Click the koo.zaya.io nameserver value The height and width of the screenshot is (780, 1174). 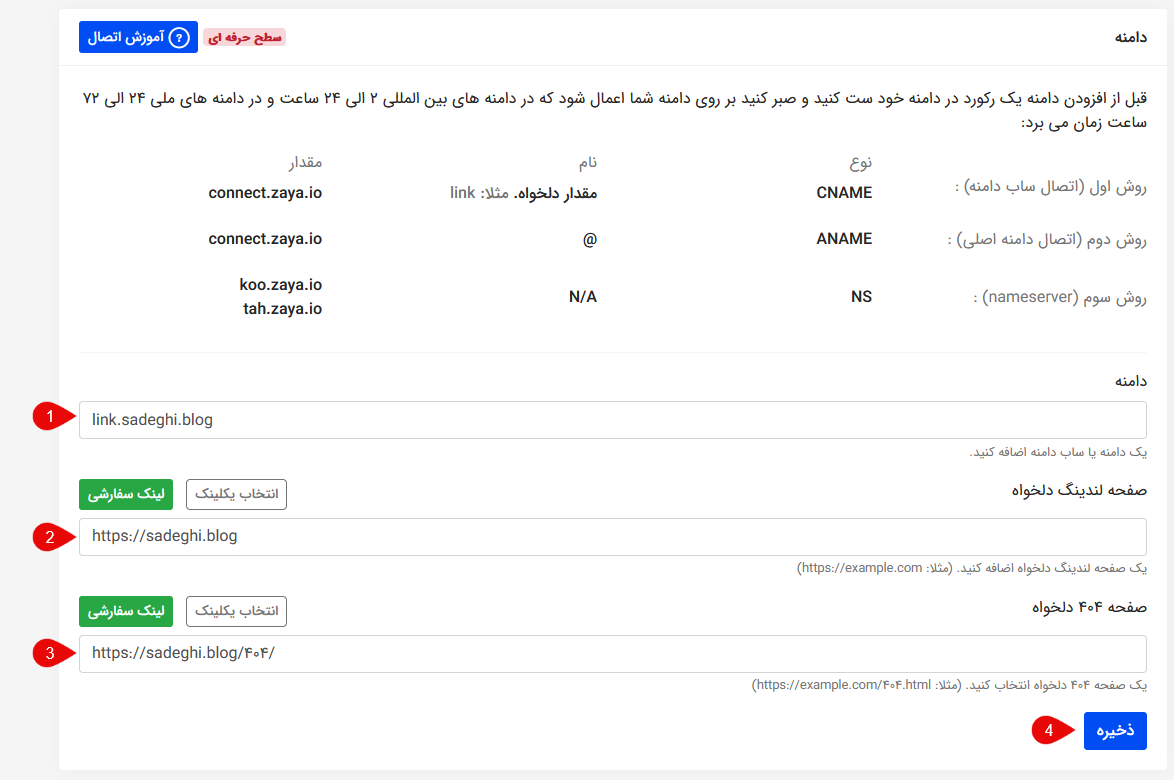point(280,285)
